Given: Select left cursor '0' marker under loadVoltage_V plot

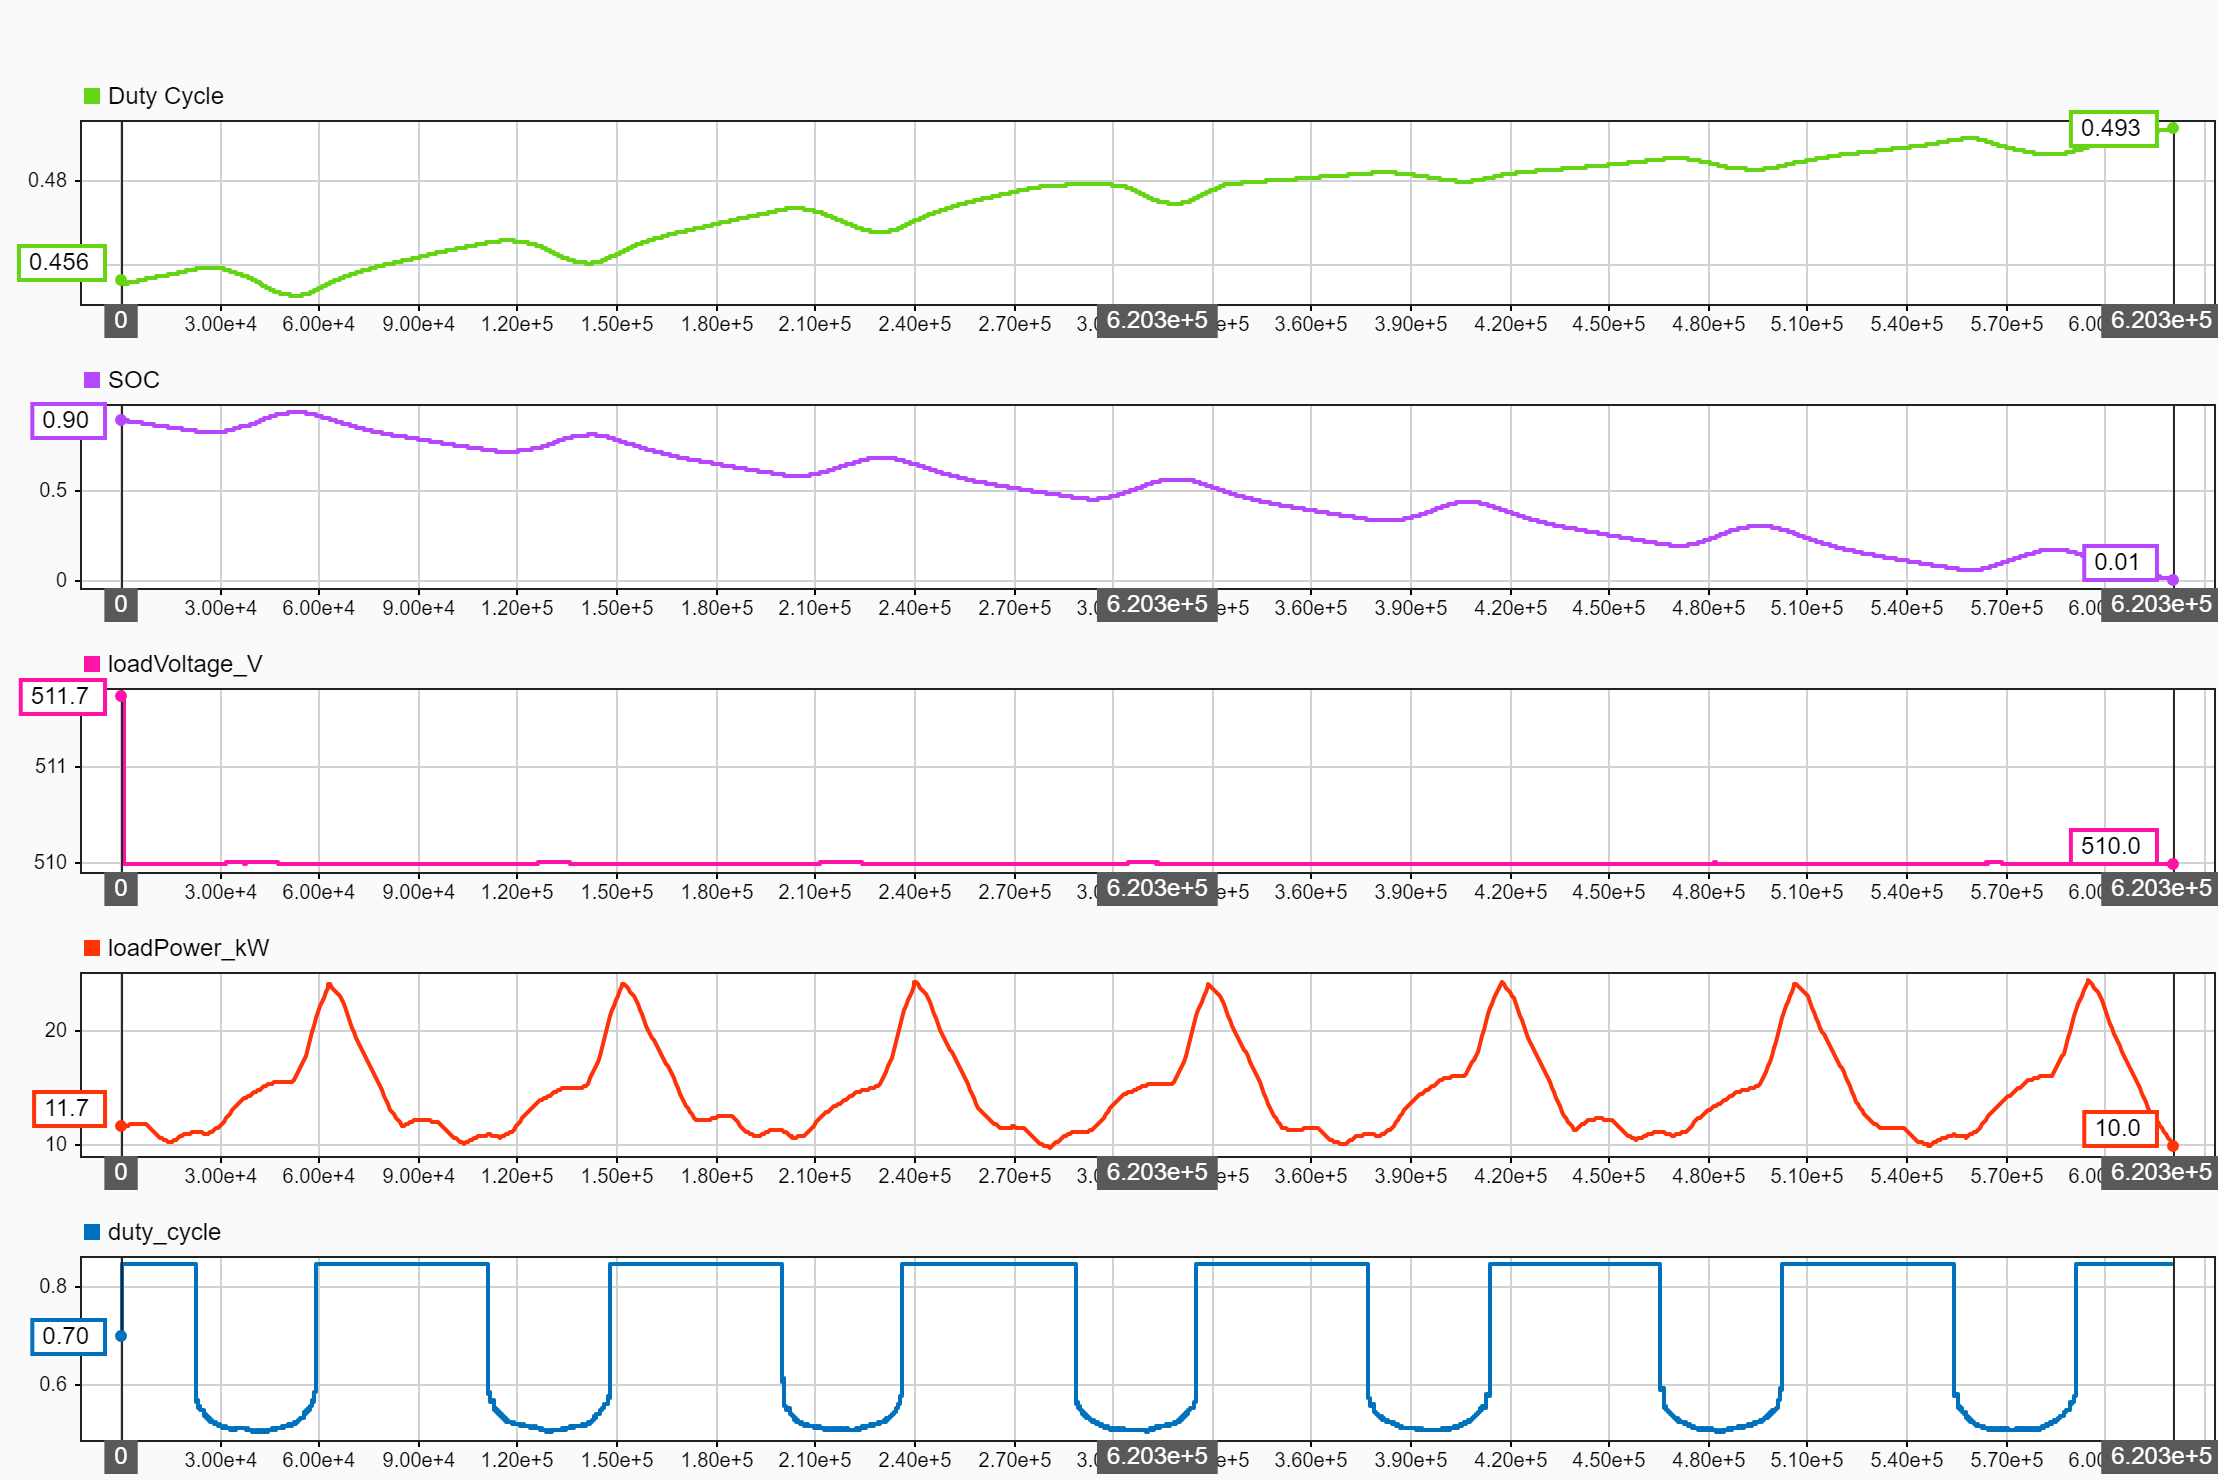Looking at the screenshot, I should (121, 889).
